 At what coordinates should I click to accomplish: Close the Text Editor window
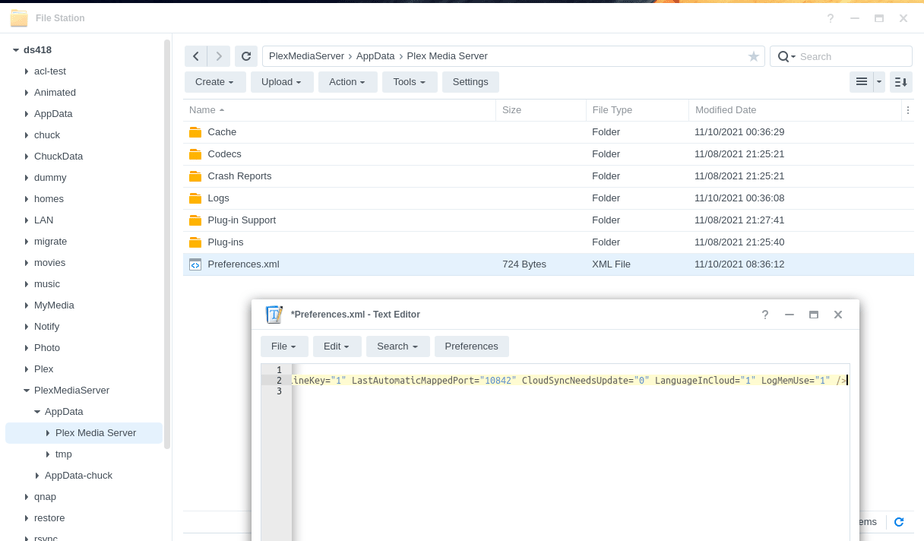point(838,315)
